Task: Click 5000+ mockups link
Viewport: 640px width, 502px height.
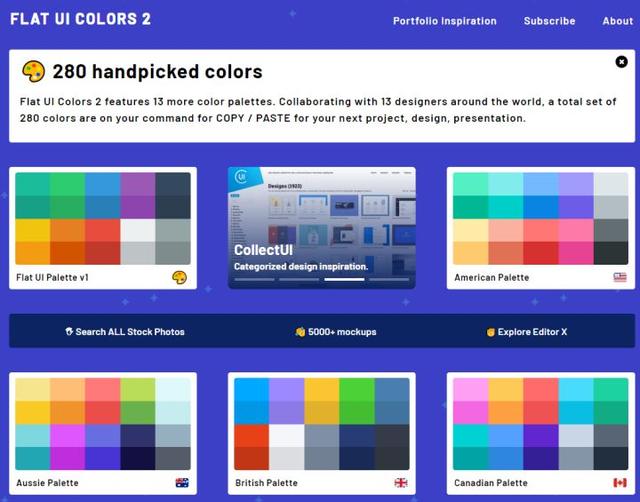Action: pyautogui.click(x=336, y=332)
